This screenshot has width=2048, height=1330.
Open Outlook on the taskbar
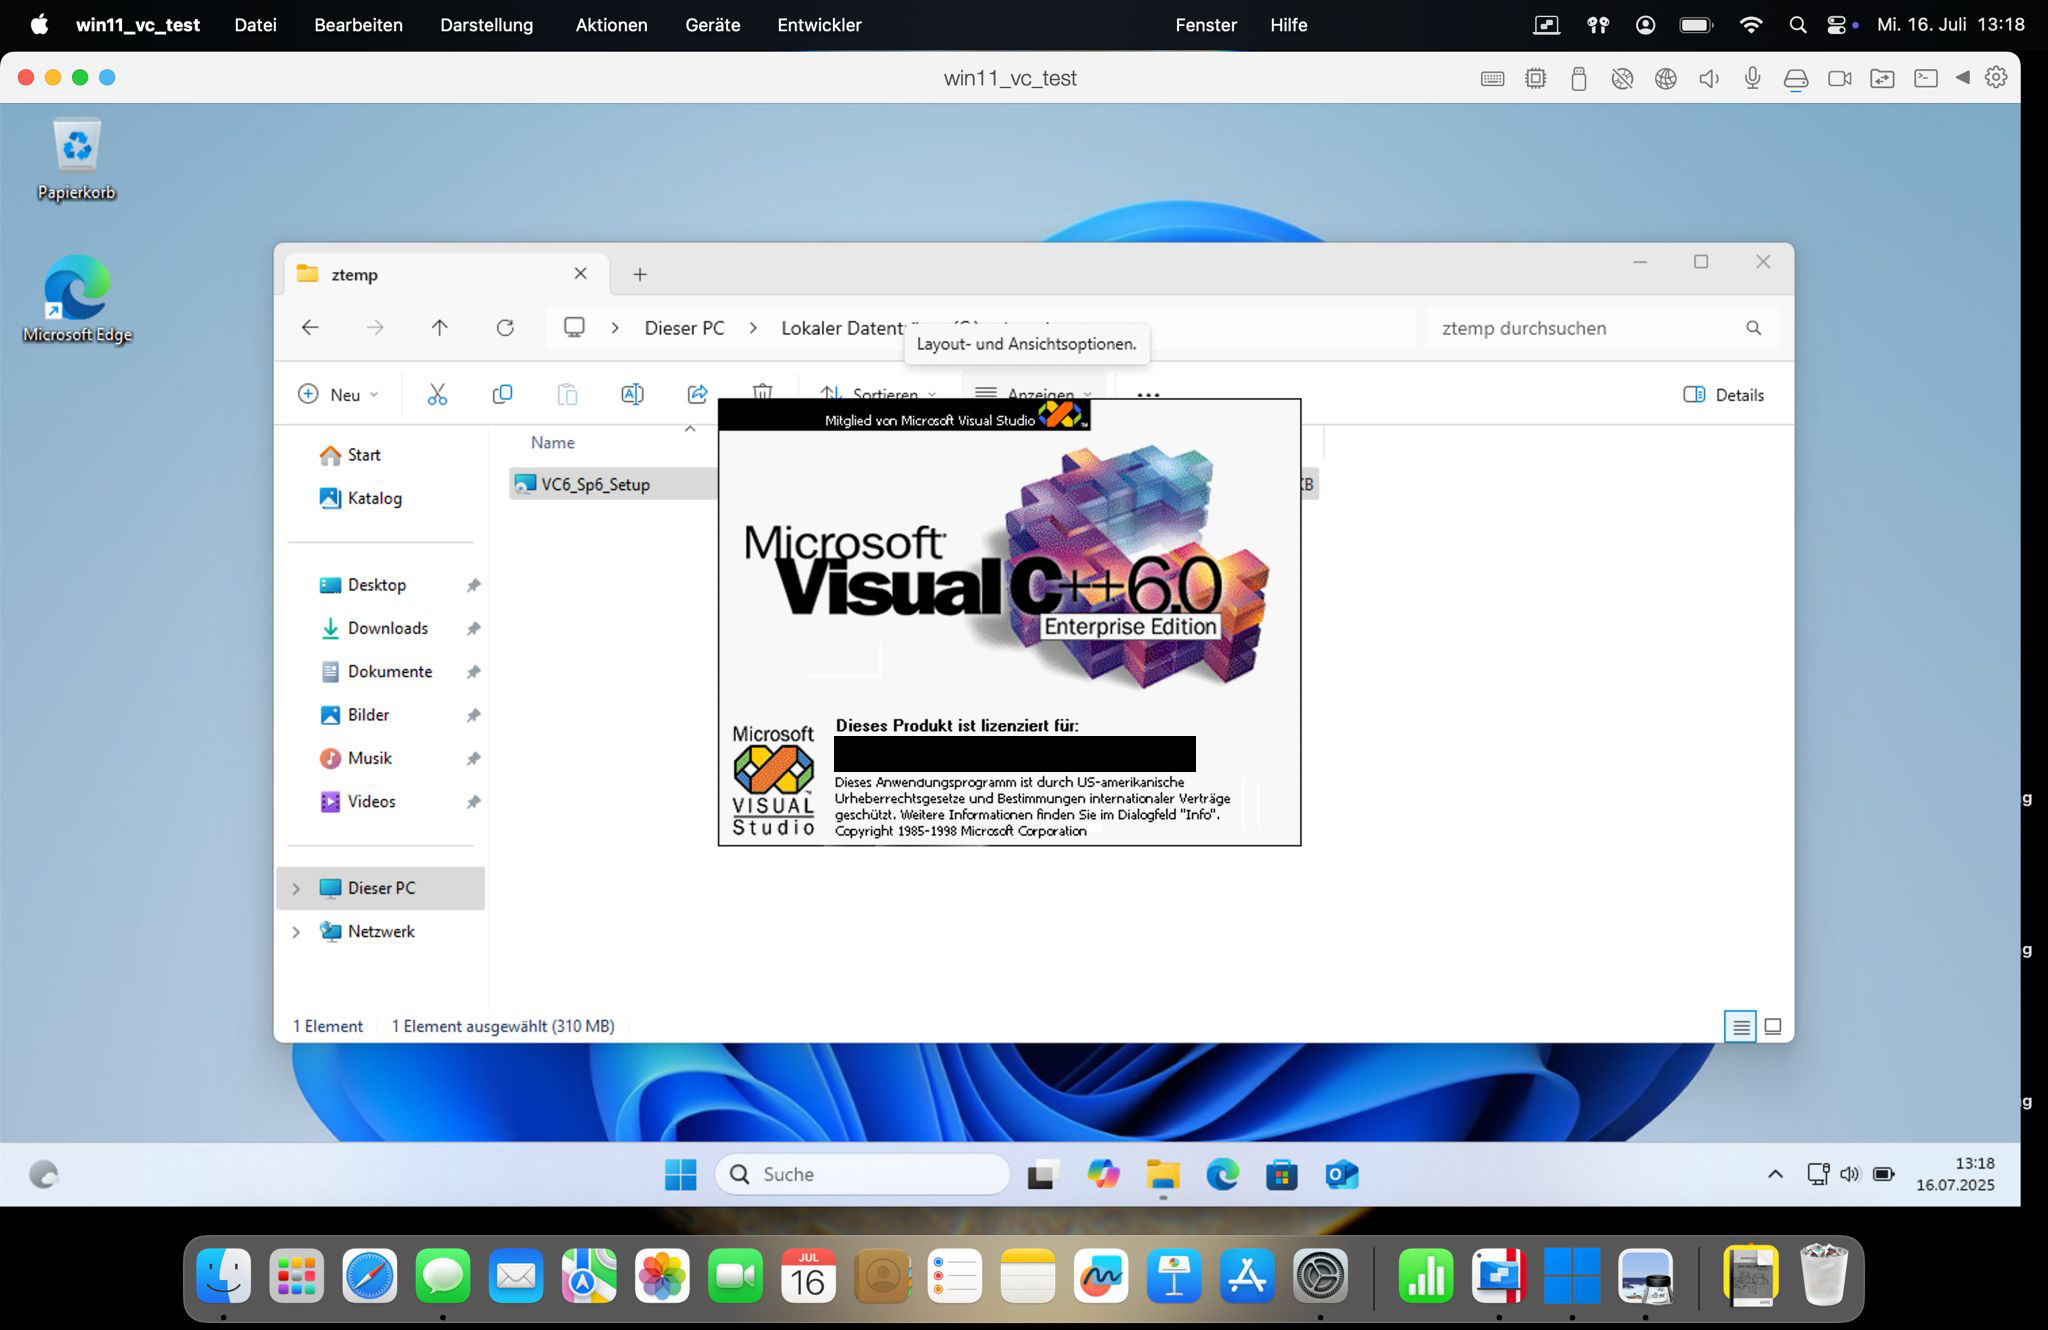[1341, 1174]
